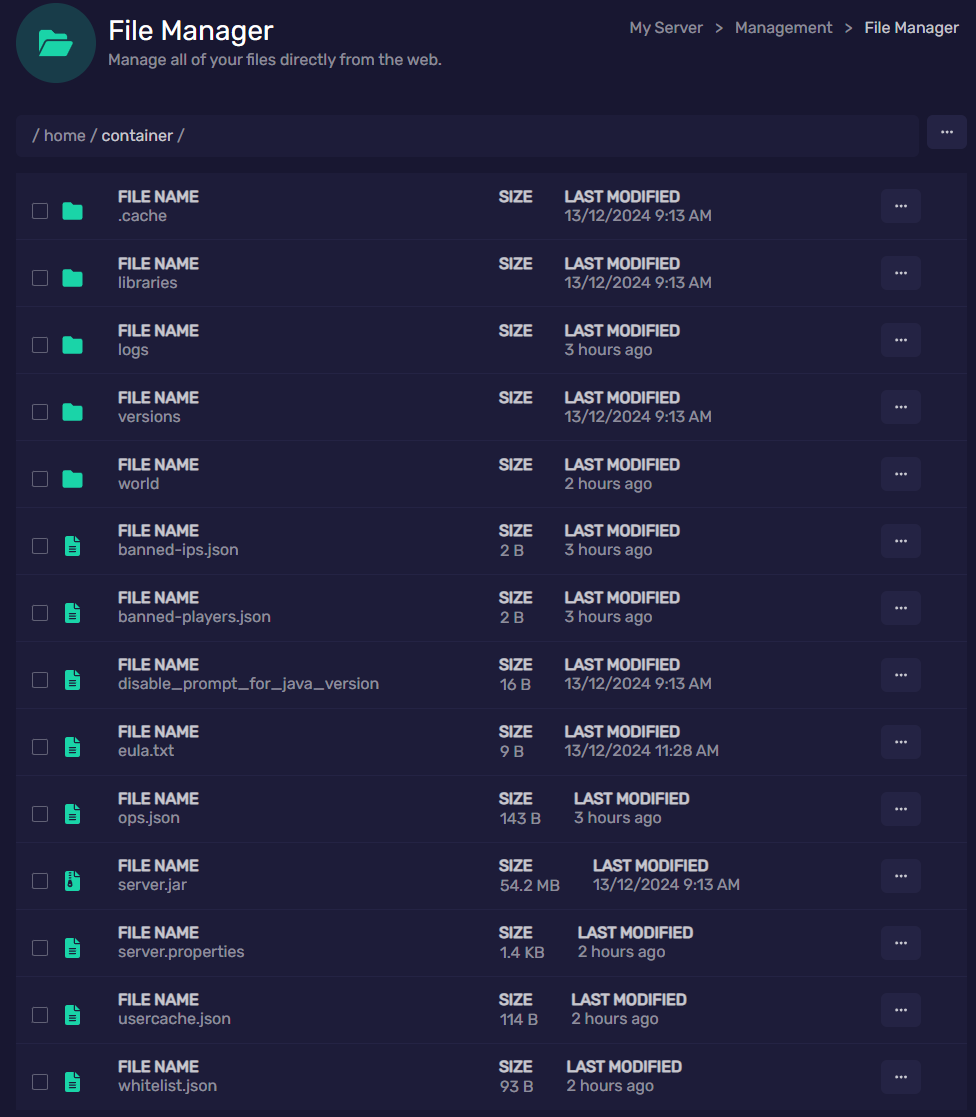Click the ops.json file name
The image size is (976, 1117).
(x=149, y=818)
